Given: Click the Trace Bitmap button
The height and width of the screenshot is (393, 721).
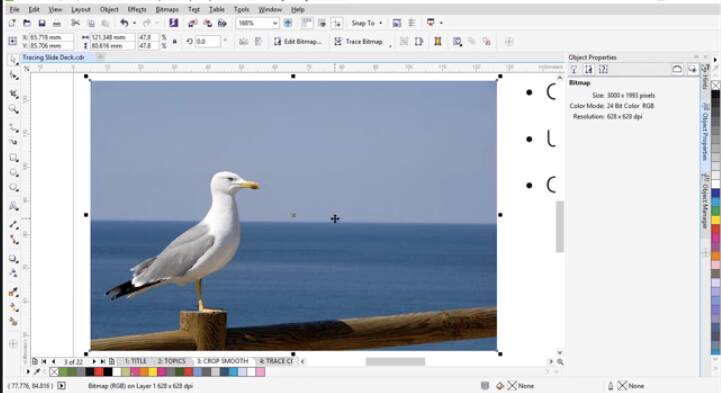Looking at the screenshot, I should [359, 41].
